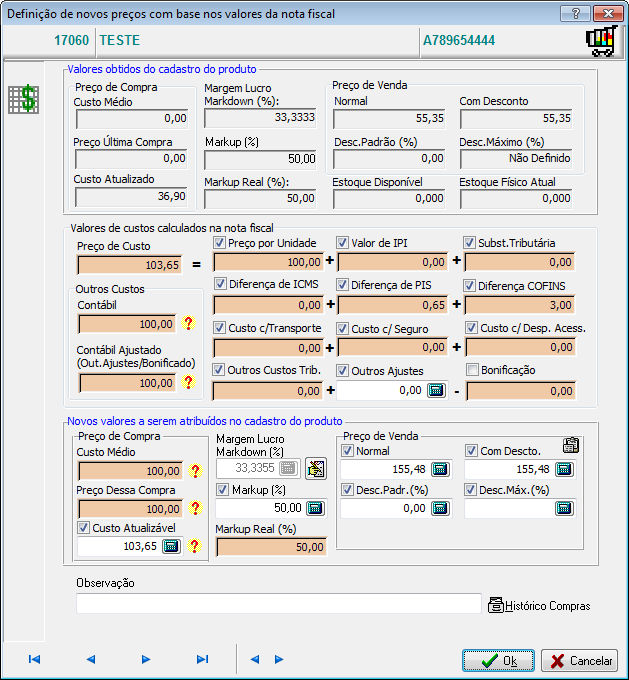Toggle the Custo Atualizável checkbox
The width and height of the screenshot is (629, 680).
pyautogui.click(x=84, y=527)
